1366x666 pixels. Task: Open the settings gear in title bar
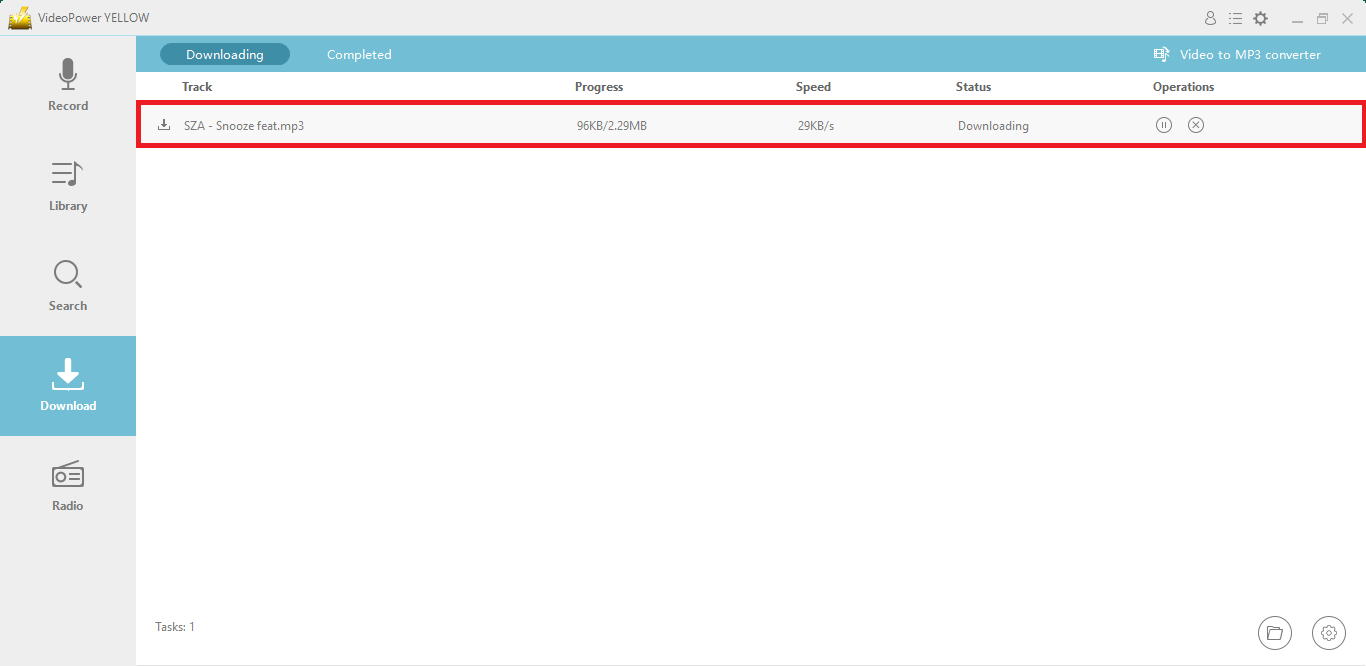pos(1261,18)
